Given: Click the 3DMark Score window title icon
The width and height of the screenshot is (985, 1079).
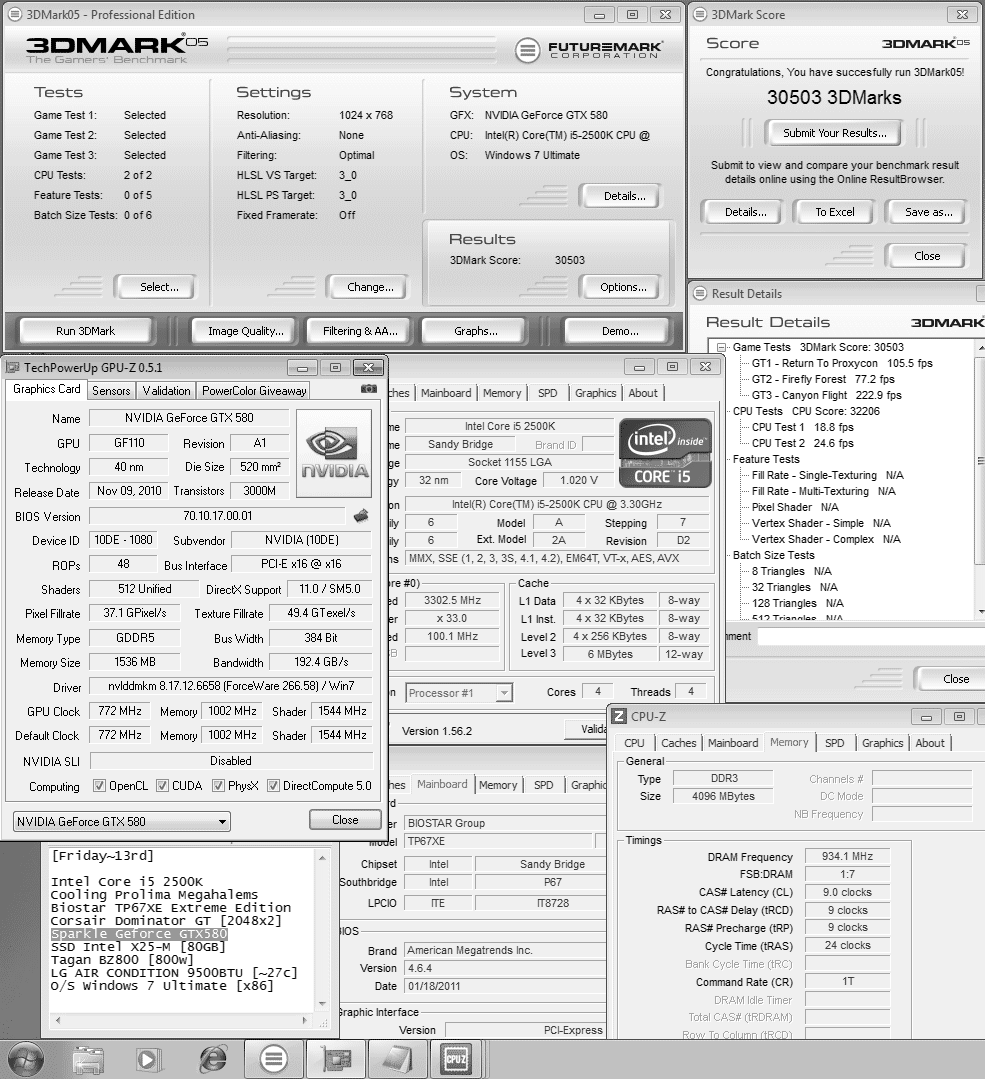Looking at the screenshot, I should [699, 14].
